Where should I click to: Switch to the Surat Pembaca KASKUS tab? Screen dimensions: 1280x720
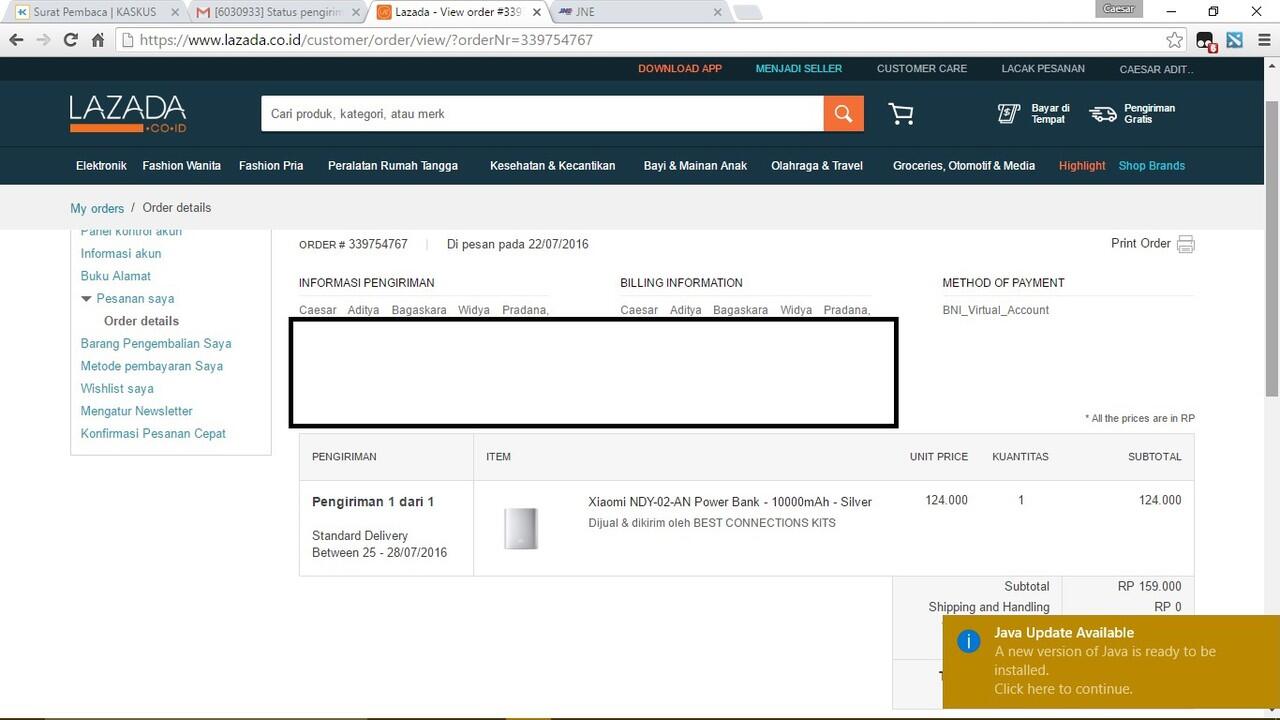[97, 12]
